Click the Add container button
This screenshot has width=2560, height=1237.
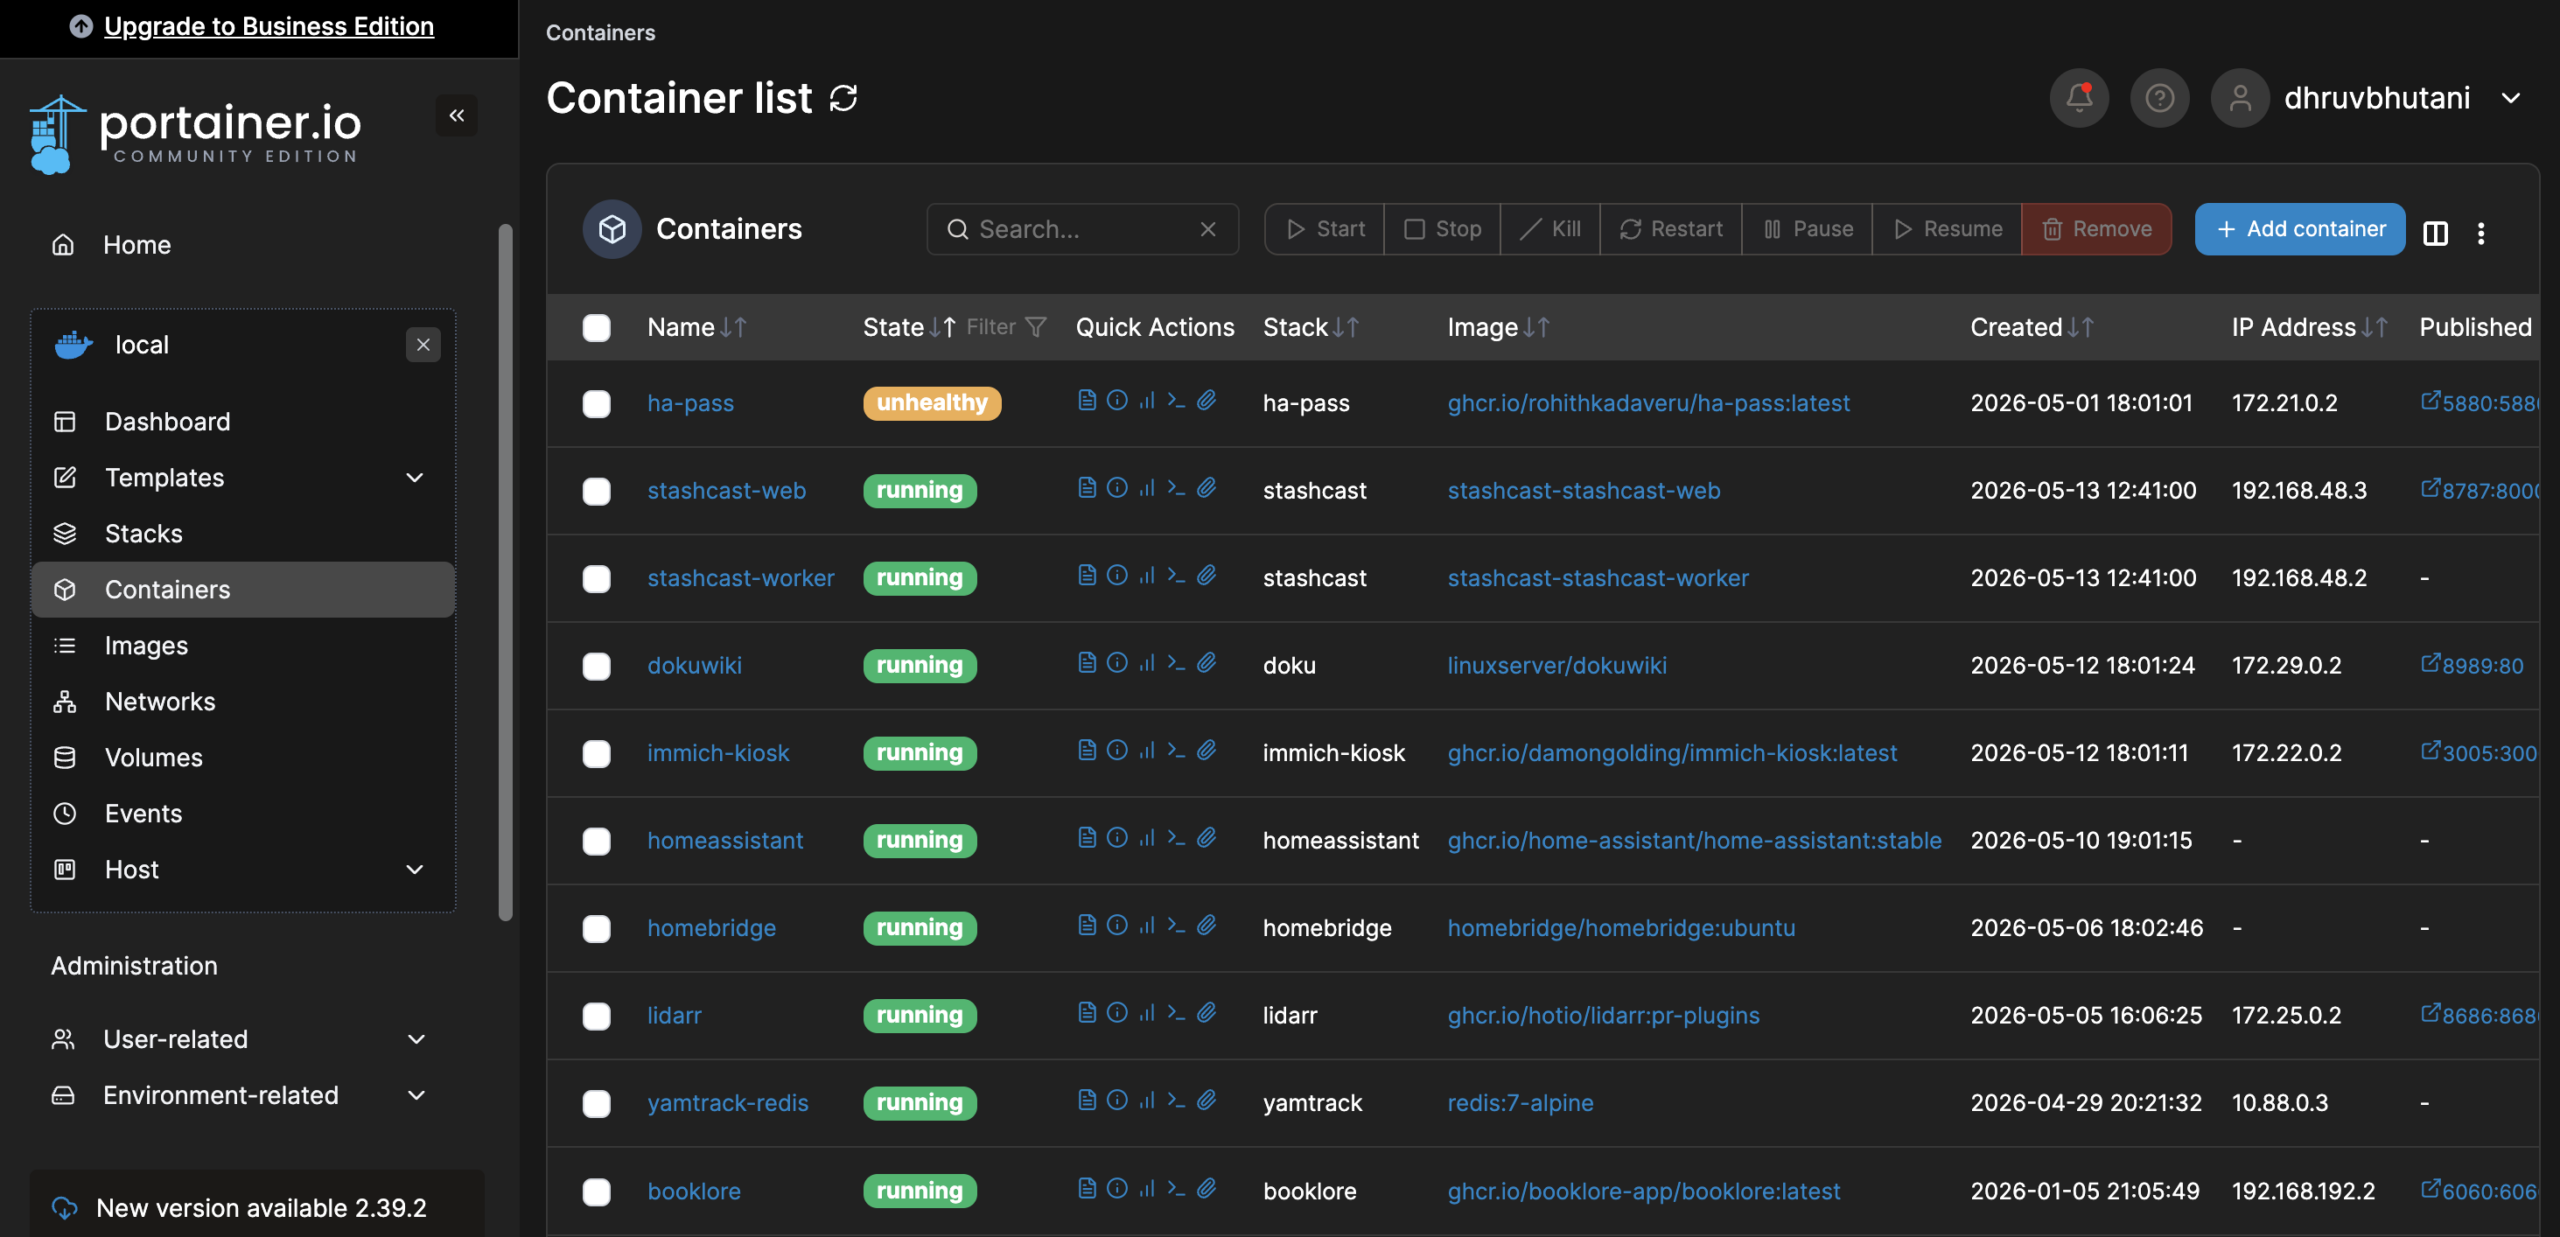(2300, 229)
